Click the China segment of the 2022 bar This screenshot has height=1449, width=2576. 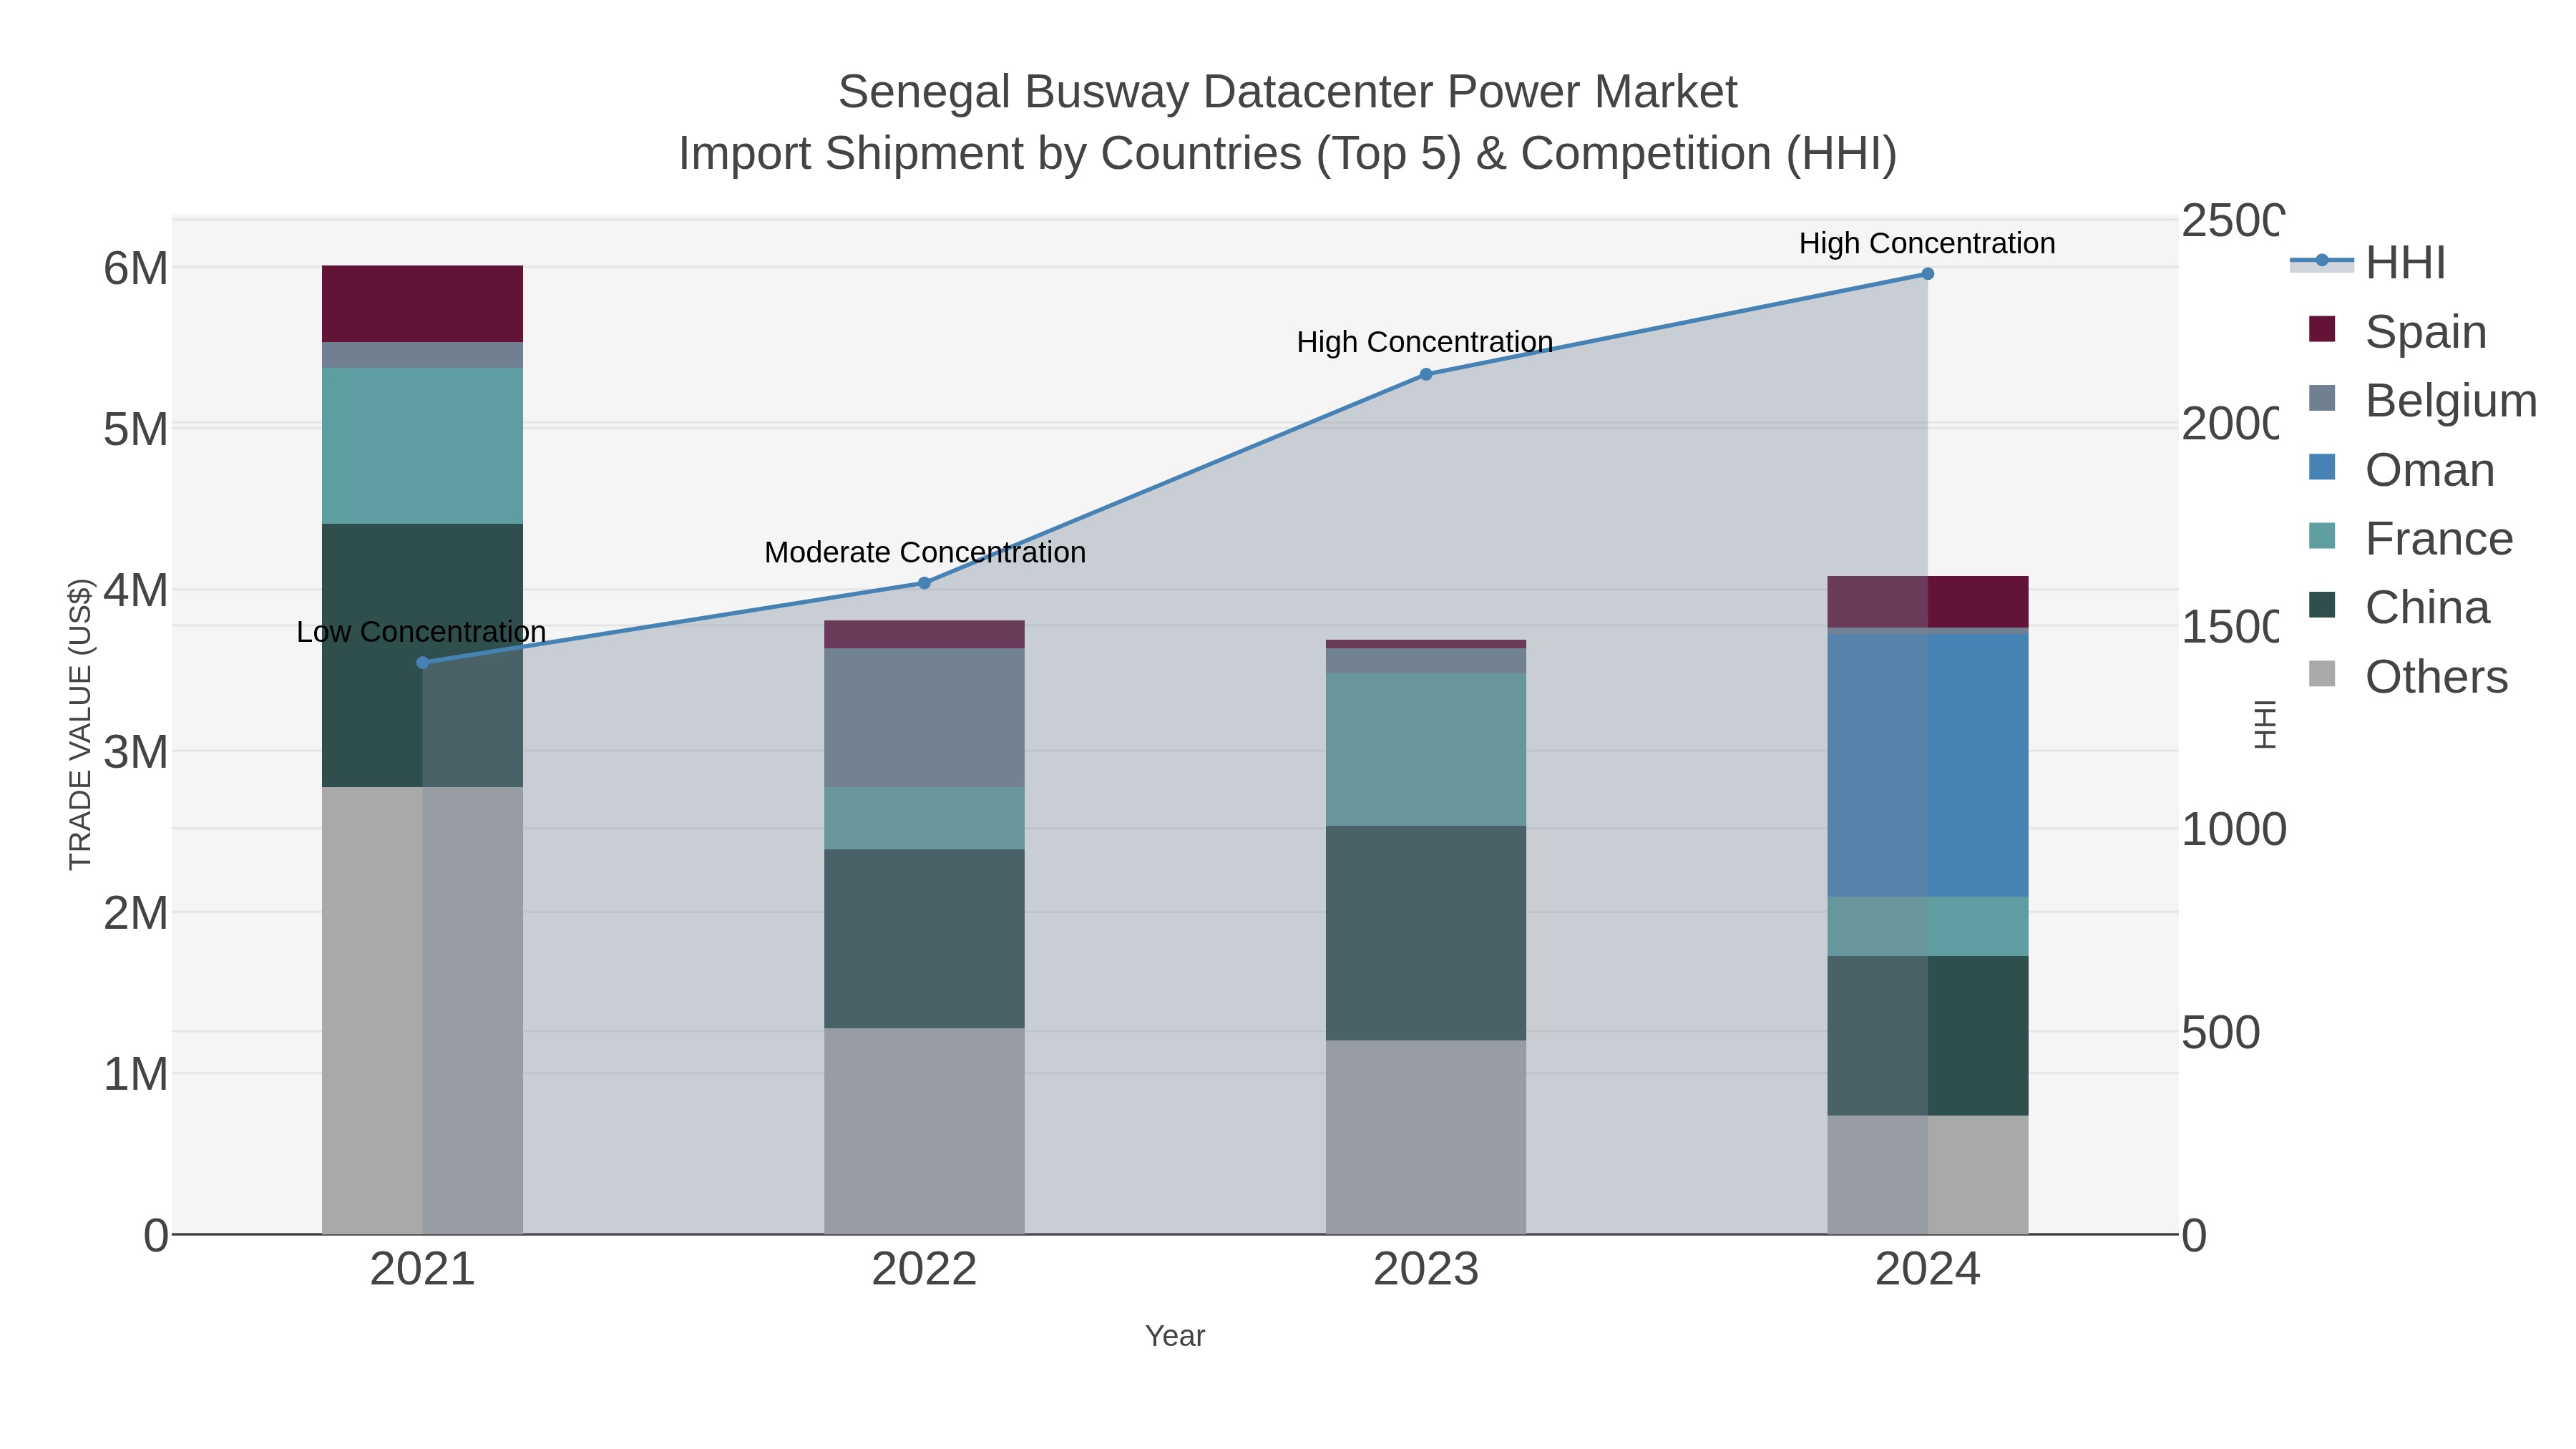tap(924, 939)
